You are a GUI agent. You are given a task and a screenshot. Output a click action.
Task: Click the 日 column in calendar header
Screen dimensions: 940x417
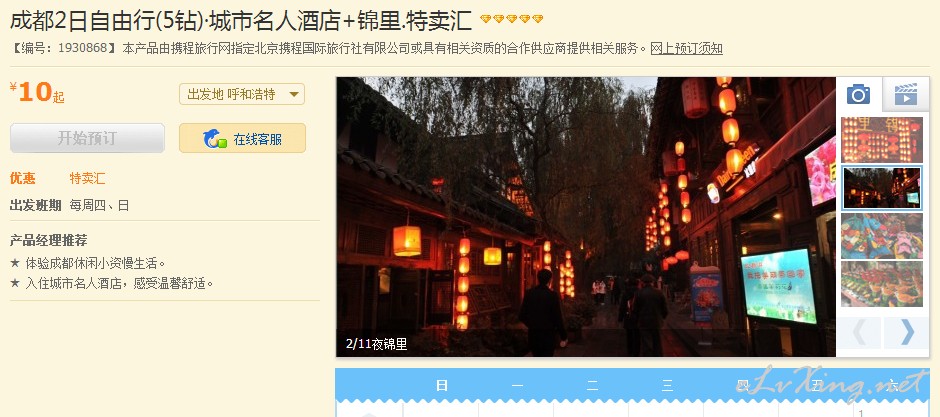442,385
